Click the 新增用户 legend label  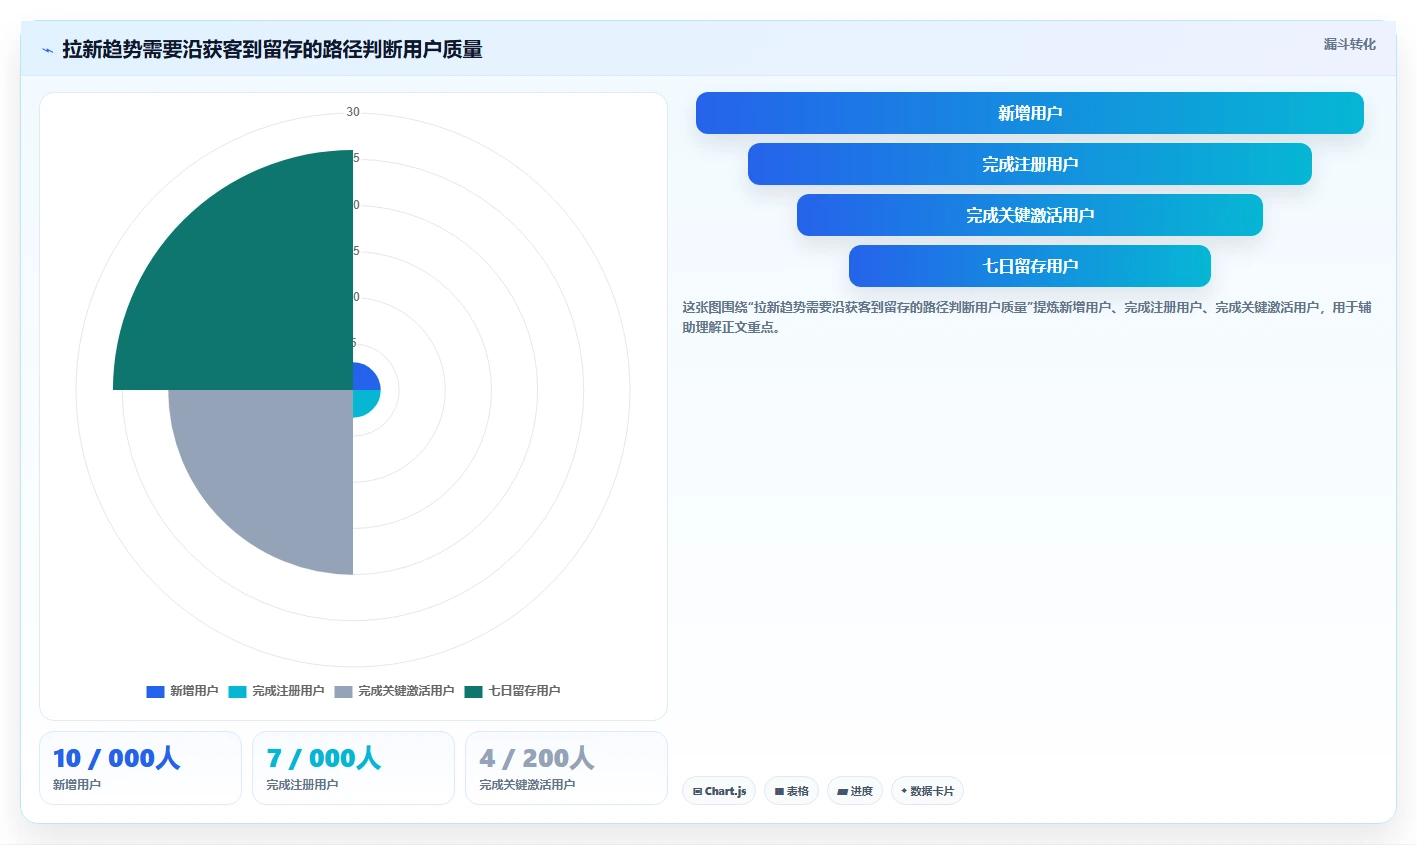[194, 691]
